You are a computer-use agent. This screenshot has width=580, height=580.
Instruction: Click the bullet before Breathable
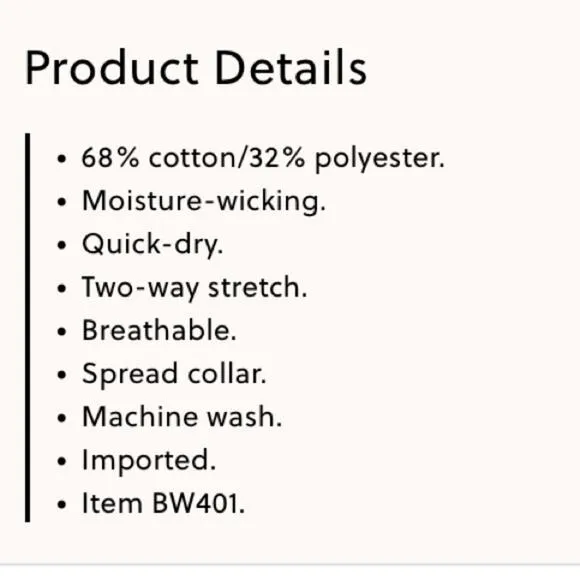click(62, 331)
